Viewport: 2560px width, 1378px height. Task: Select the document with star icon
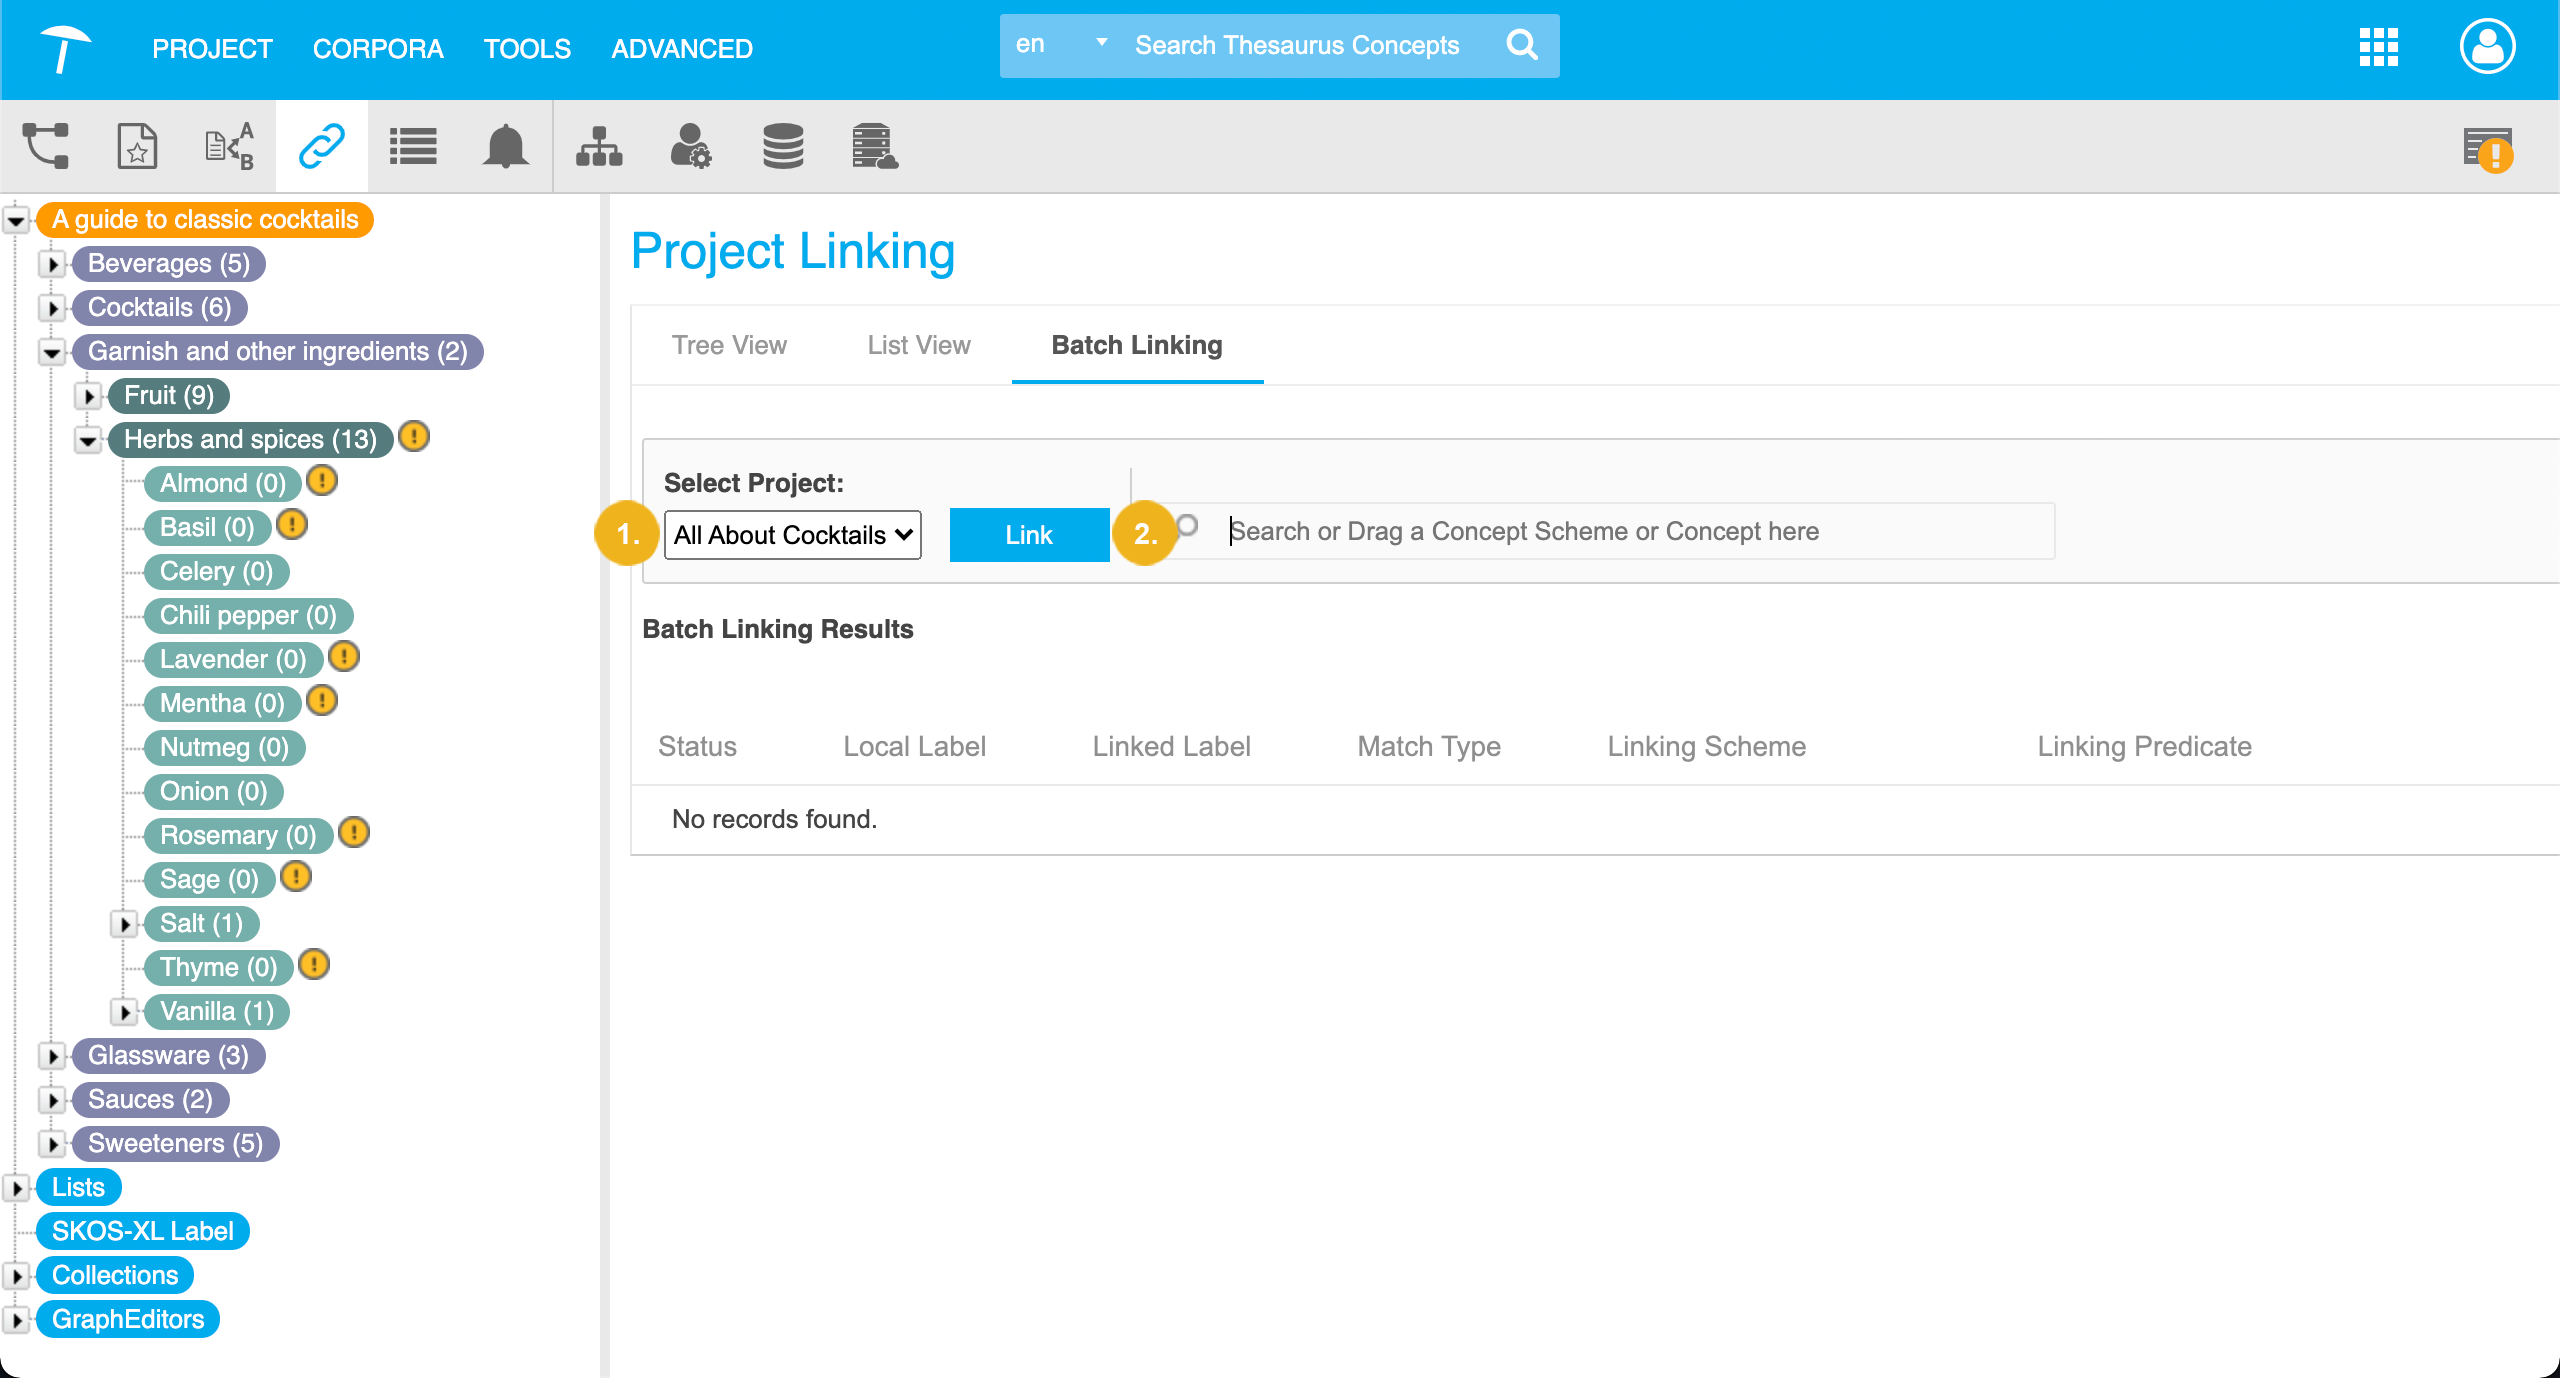(137, 146)
